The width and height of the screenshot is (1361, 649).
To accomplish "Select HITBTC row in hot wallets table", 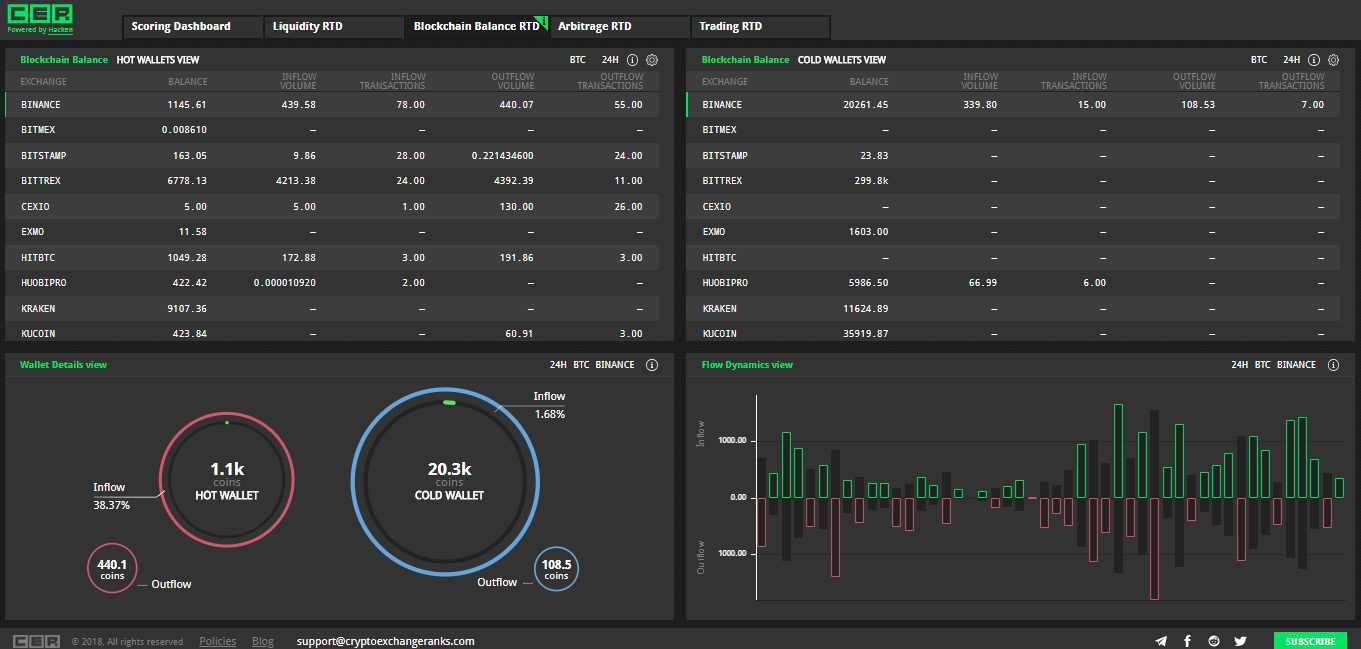I will tap(332, 258).
